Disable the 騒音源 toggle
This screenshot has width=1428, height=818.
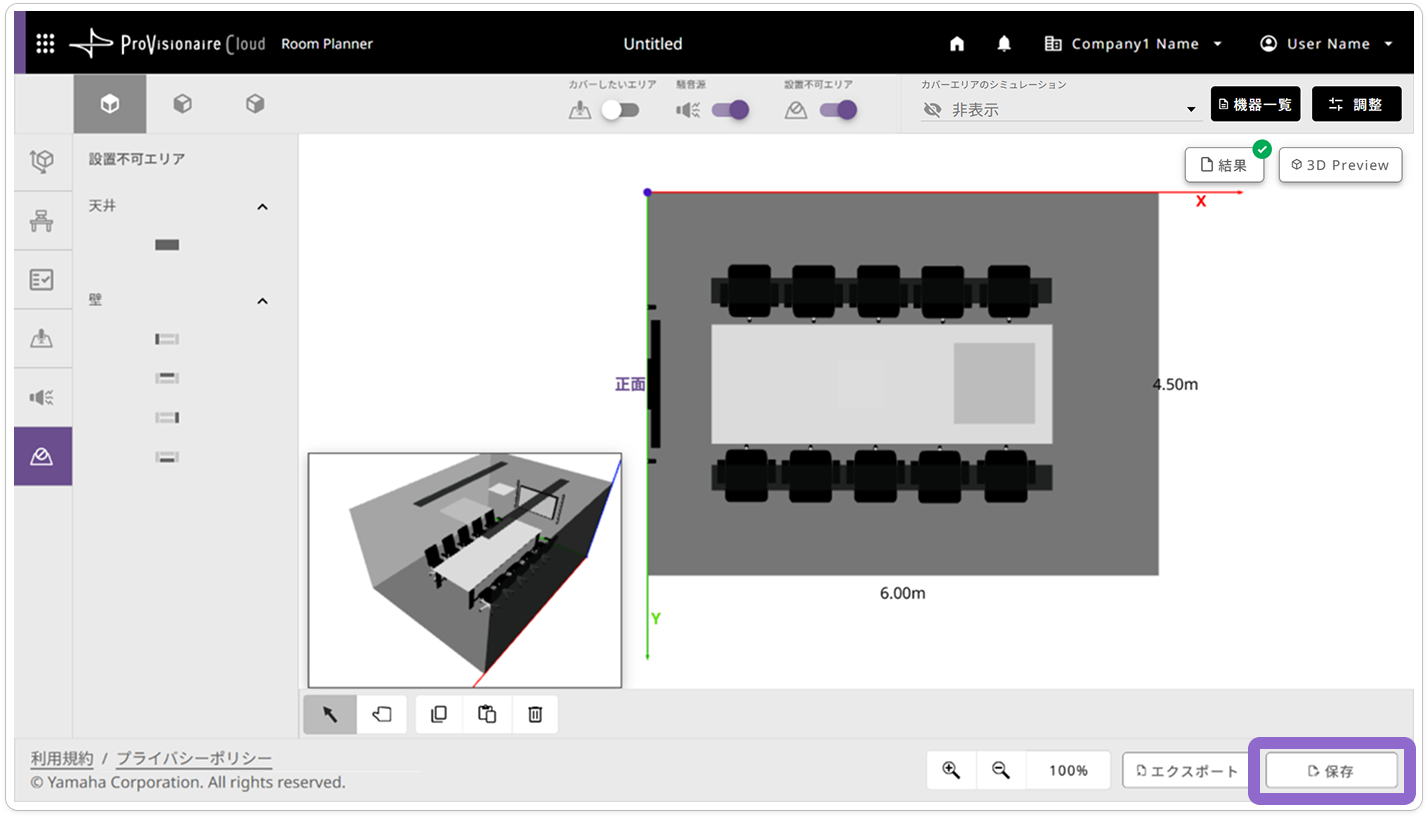(730, 110)
